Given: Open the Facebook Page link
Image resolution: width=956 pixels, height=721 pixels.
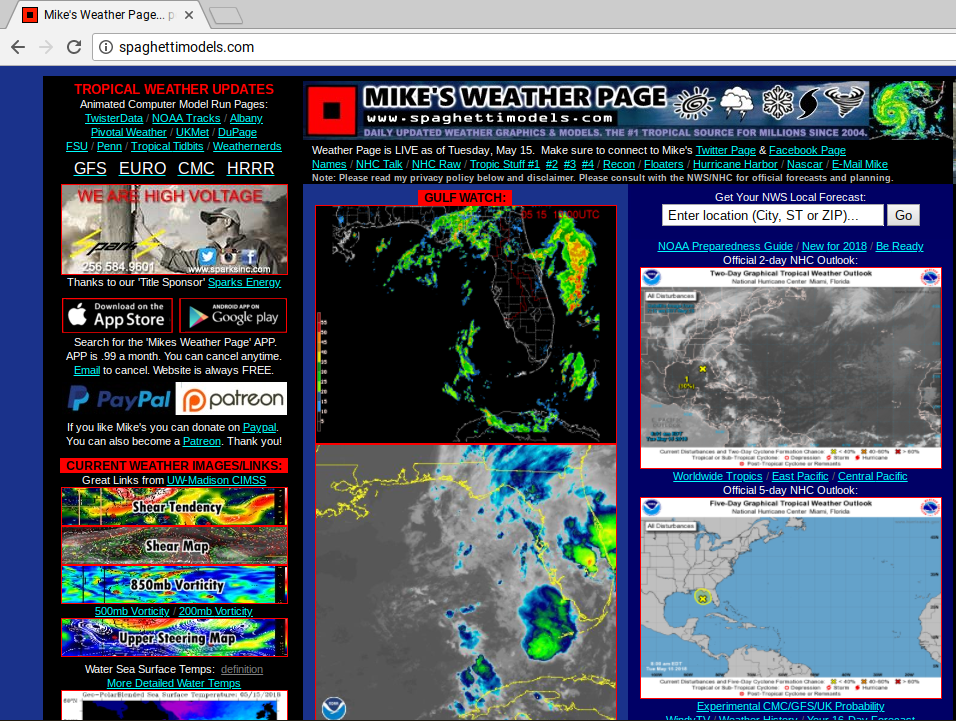Looking at the screenshot, I should click(x=807, y=150).
